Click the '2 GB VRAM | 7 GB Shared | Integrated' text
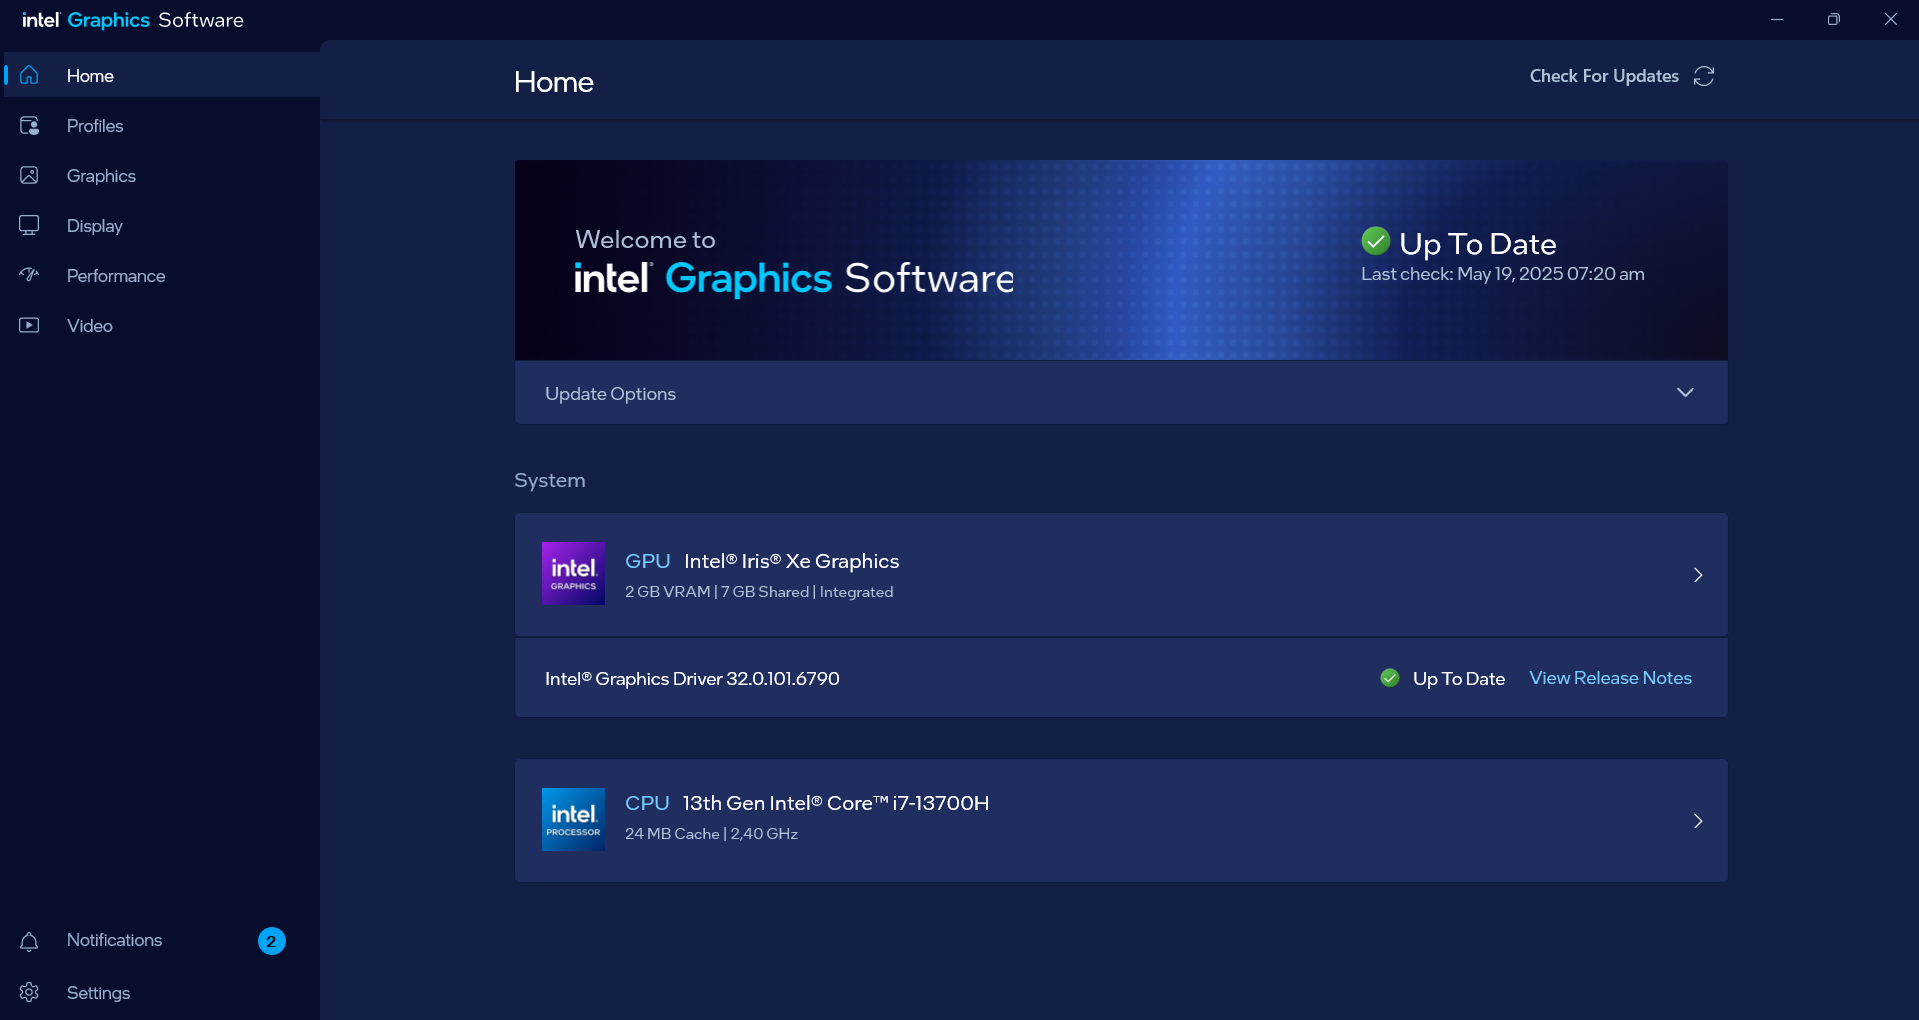Viewport: 1919px width, 1020px height. pos(759,592)
